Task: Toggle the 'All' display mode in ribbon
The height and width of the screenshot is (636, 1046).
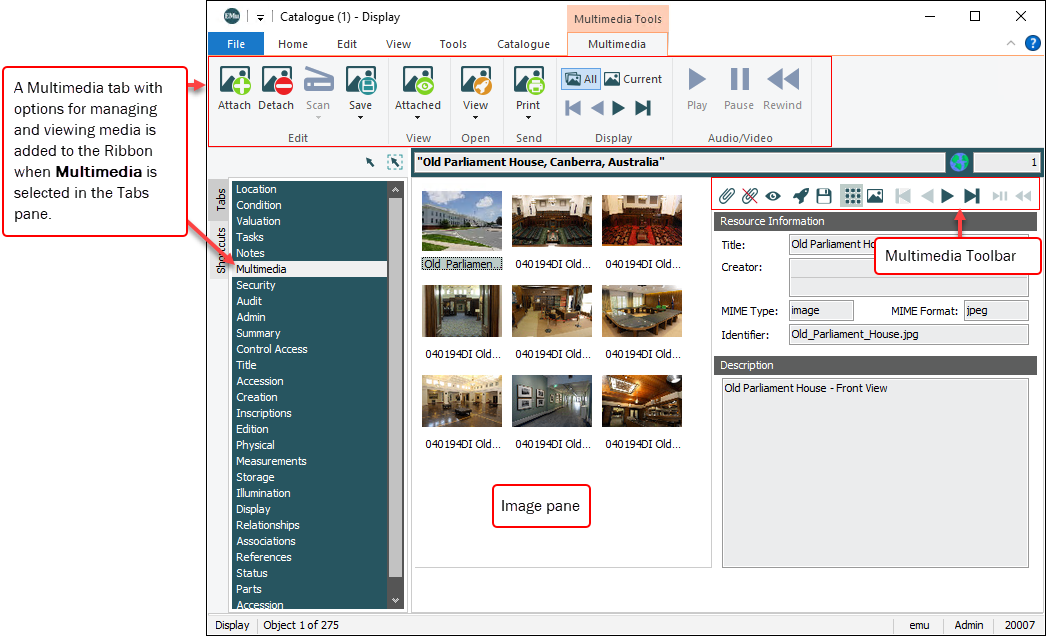Action: coord(580,79)
